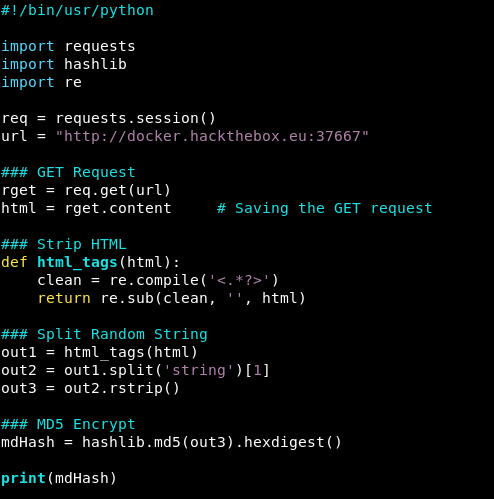Click hashlib.md5(out3).hexdigest() call
Image resolution: width=494 pixels, height=499 pixels.
[212, 443]
